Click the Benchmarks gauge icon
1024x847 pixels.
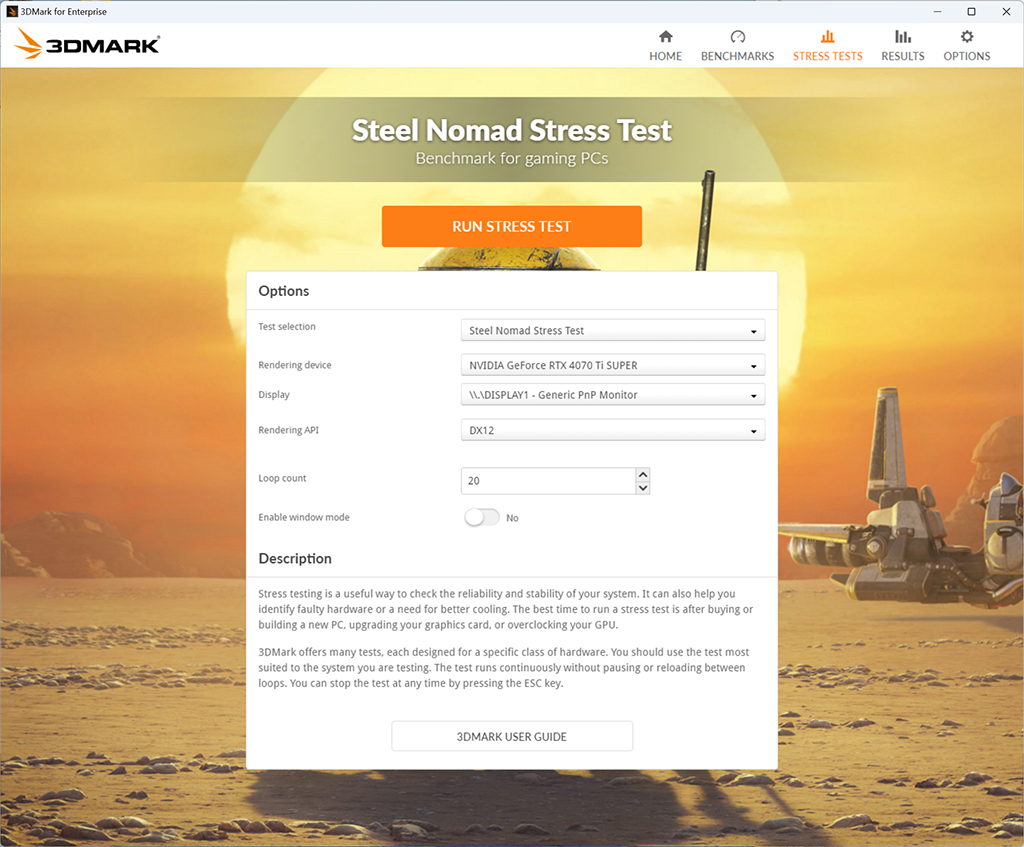[x=737, y=37]
